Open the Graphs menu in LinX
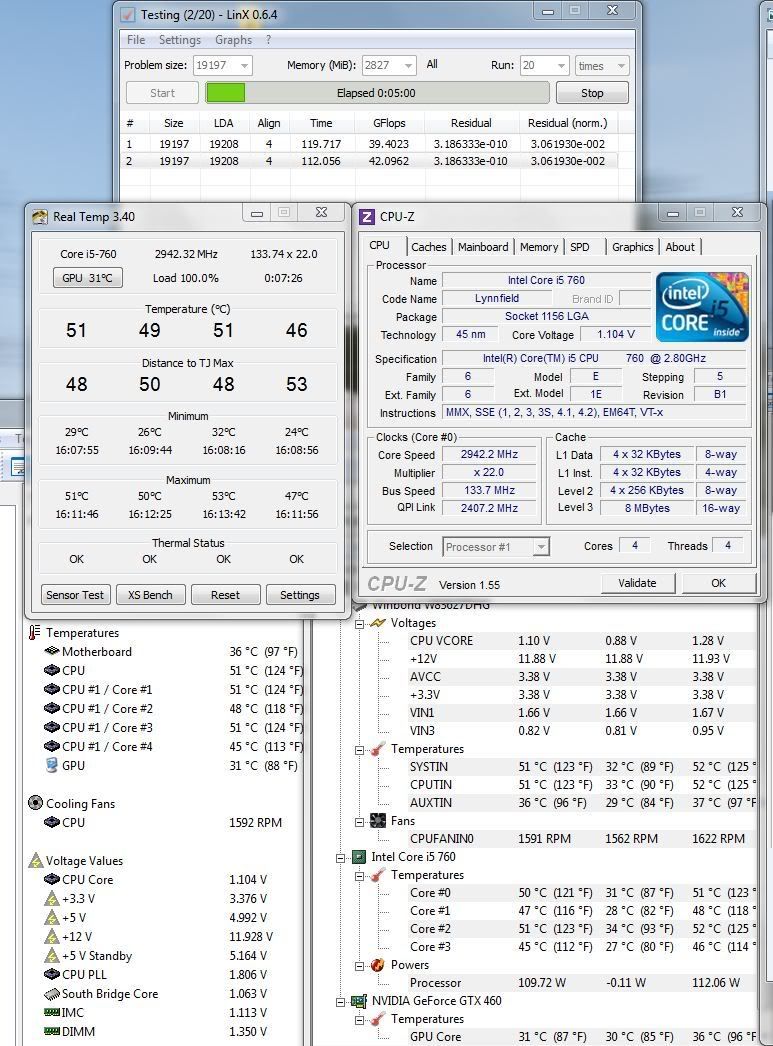 [x=233, y=40]
